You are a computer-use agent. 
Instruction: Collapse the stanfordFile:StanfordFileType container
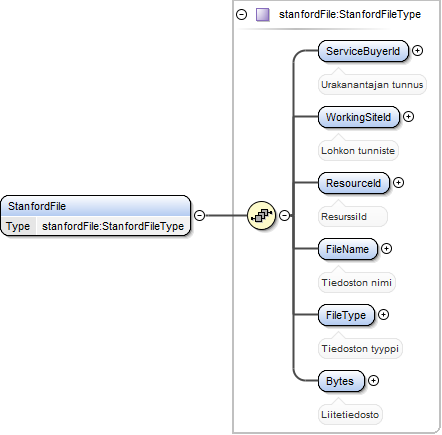[x=241, y=15]
